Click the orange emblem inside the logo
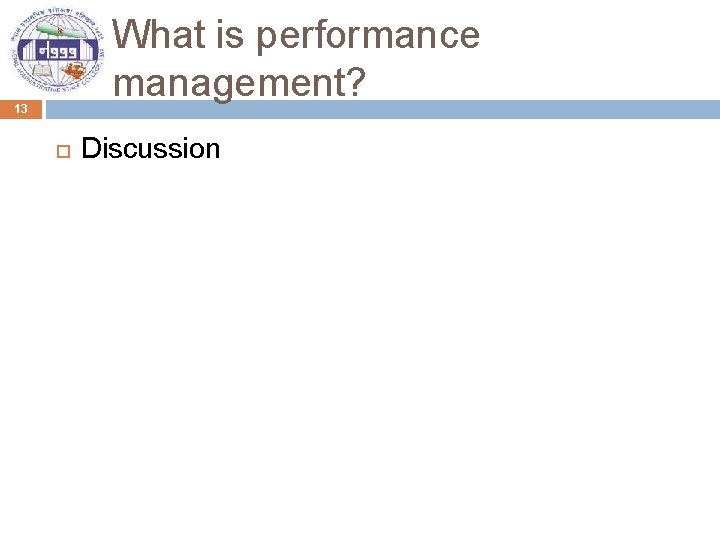This screenshot has height=540, width=720. [74, 70]
